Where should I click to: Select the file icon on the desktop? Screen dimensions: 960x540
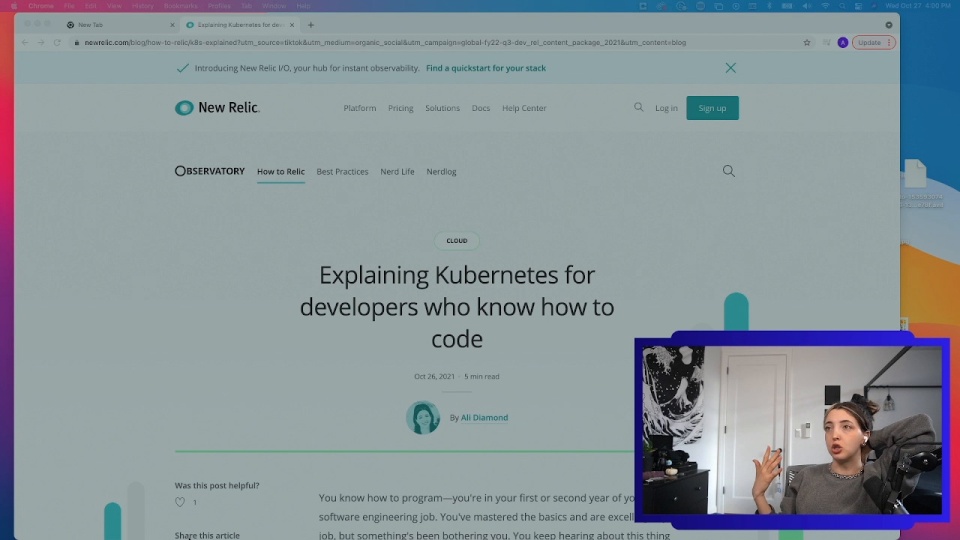[915, 173]
